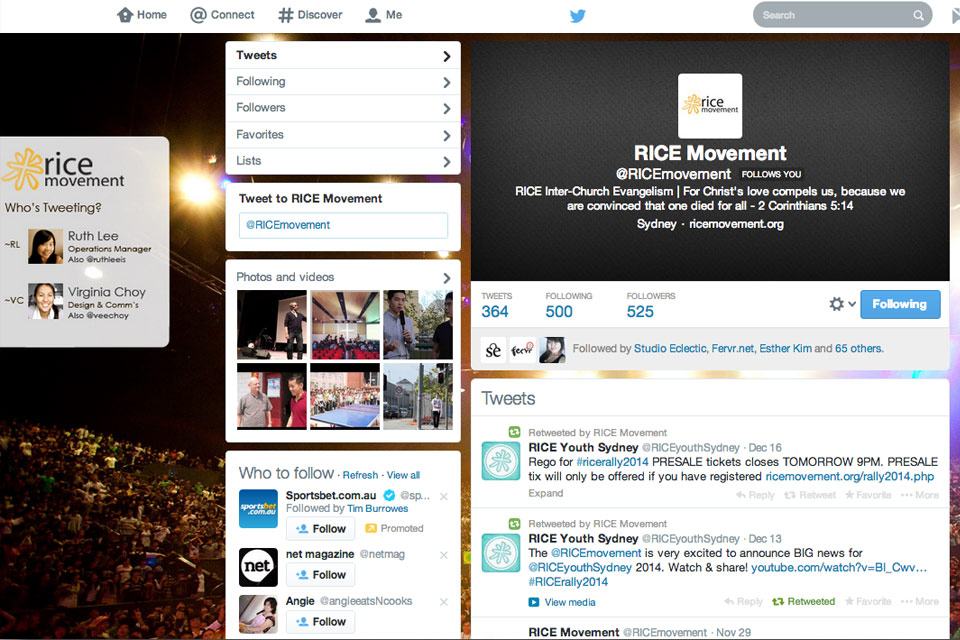Viewport: 960px width, 640px height.
Task: Toggle the blue Following button
Action: click(900, 304)
